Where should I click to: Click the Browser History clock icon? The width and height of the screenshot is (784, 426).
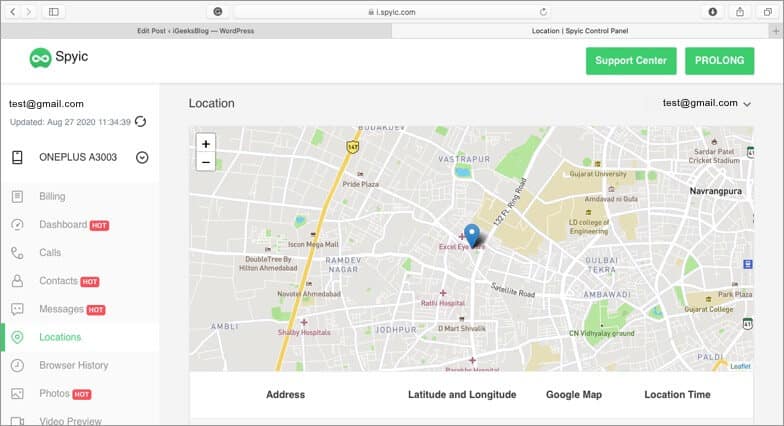pyautogui.click(x=17, y=366)
